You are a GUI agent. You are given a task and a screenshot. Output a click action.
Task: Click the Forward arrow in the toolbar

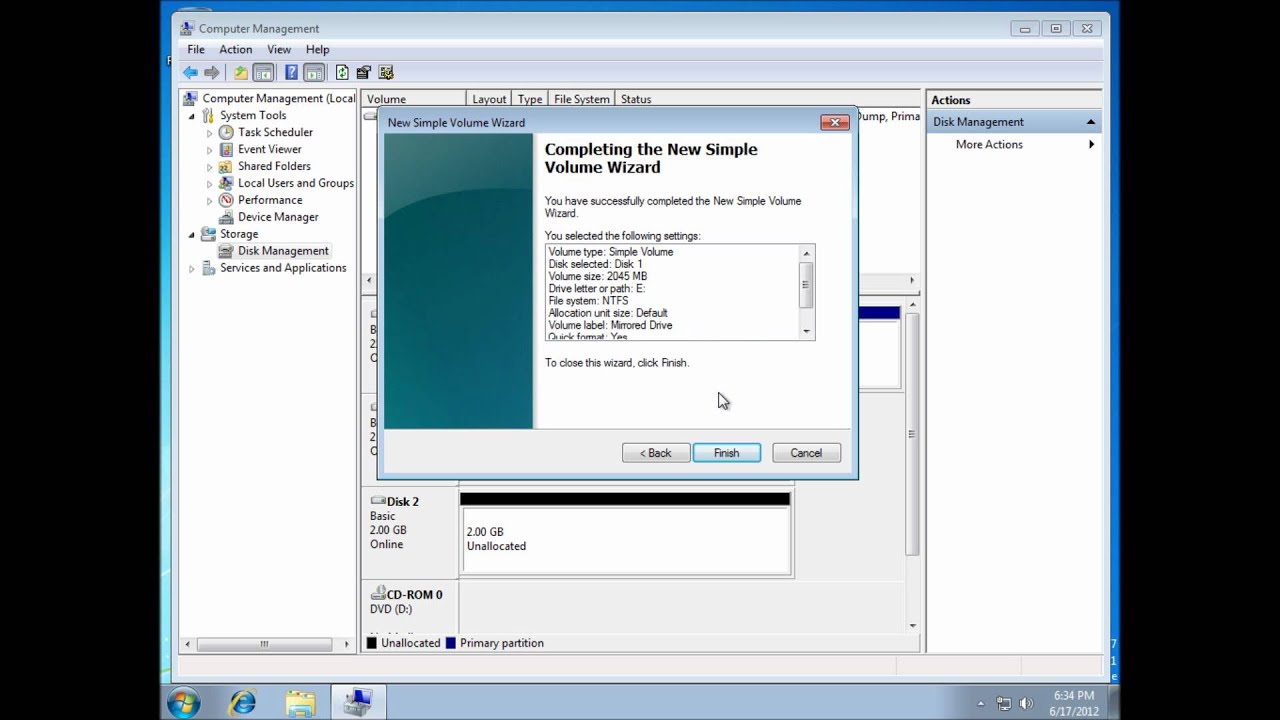point(211,72)
